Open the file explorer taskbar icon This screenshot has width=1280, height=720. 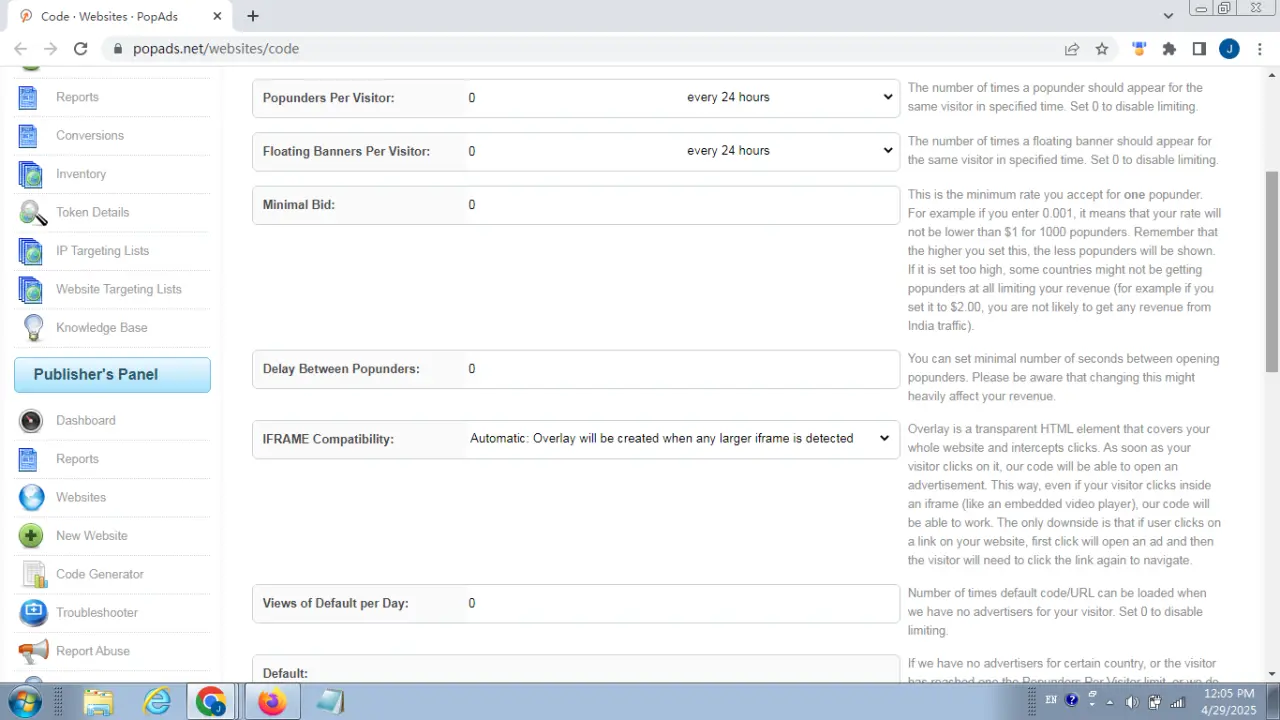(99, 702)
